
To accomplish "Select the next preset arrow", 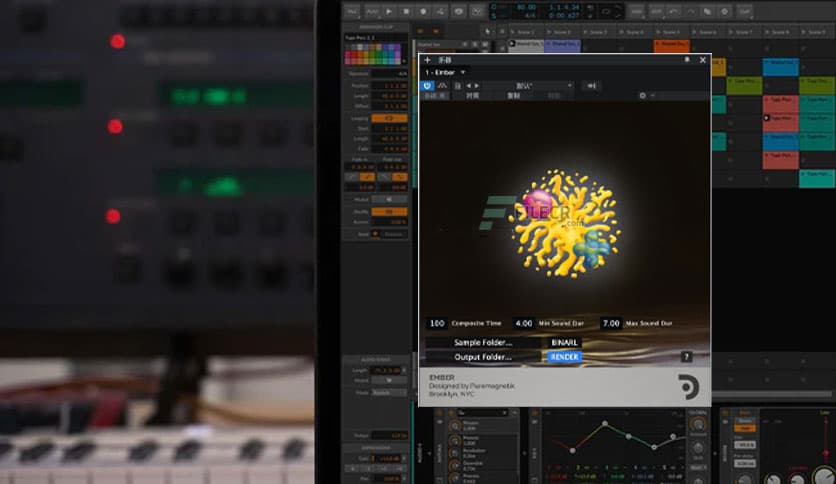I will click(476, 86).
